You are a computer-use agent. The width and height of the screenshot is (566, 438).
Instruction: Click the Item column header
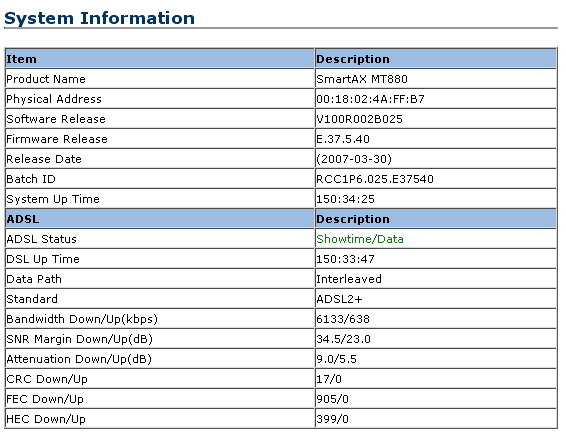coord(160,58)
